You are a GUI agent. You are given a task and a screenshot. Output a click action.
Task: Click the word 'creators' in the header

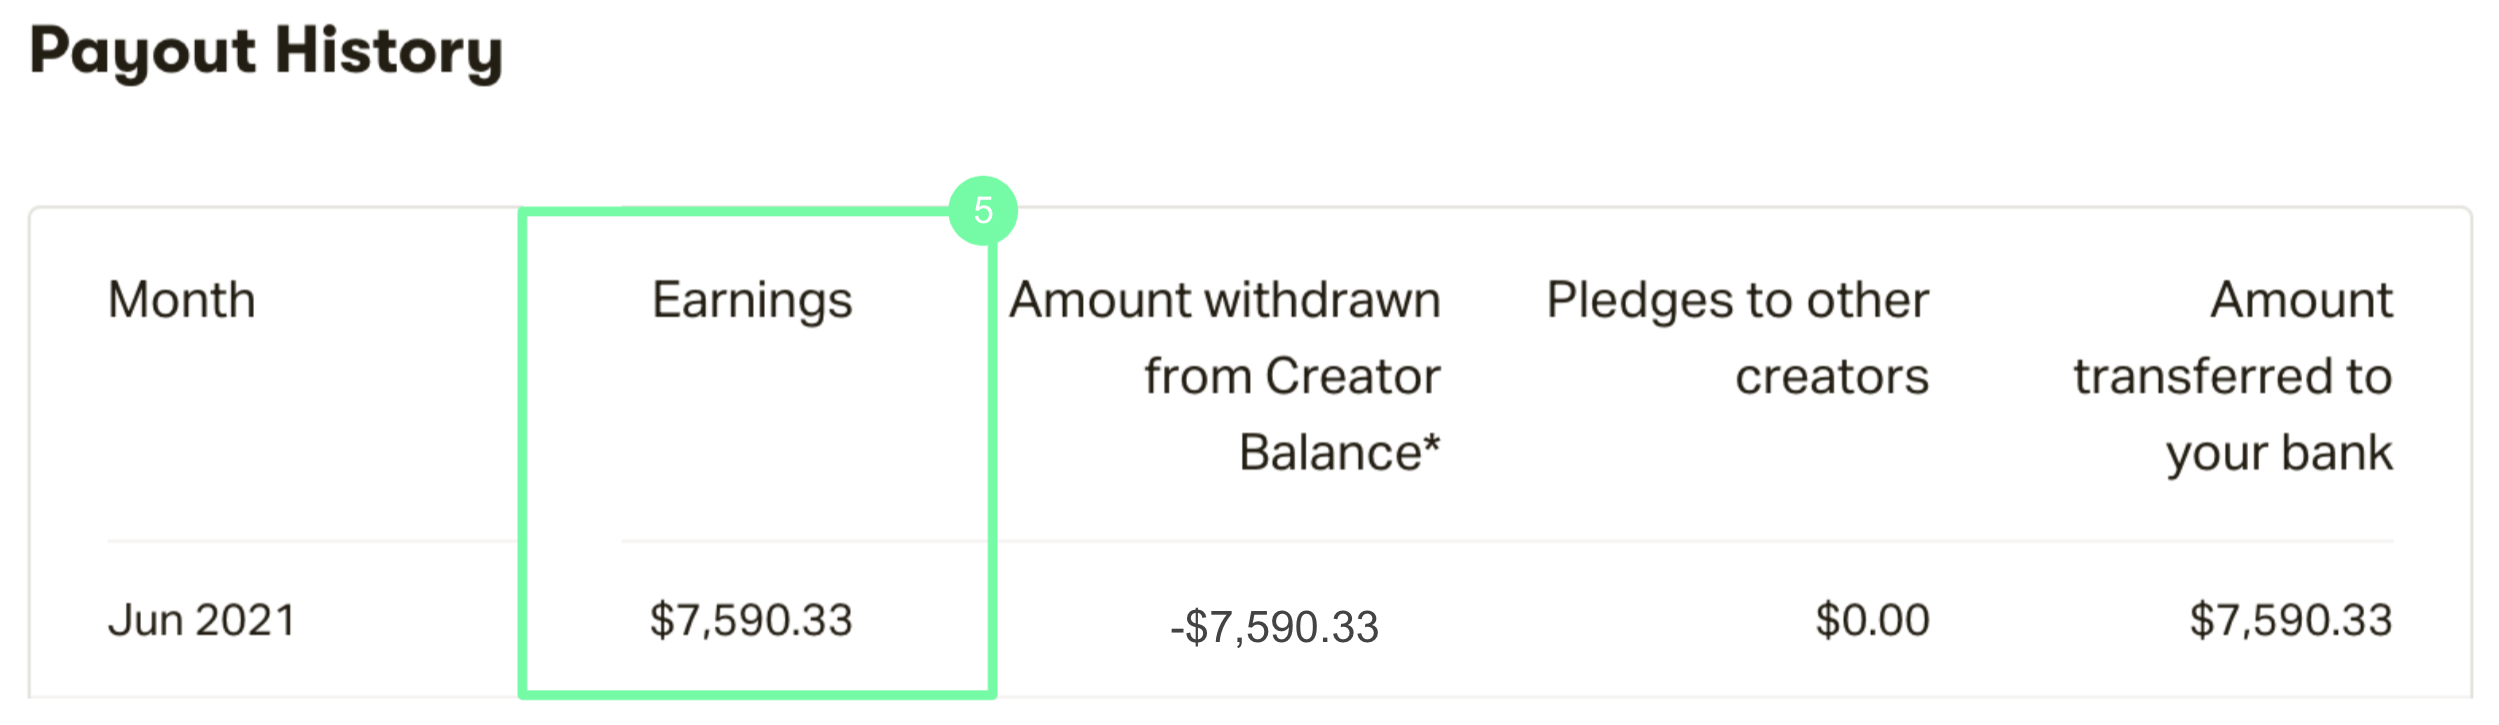[x=1832, y=378]
